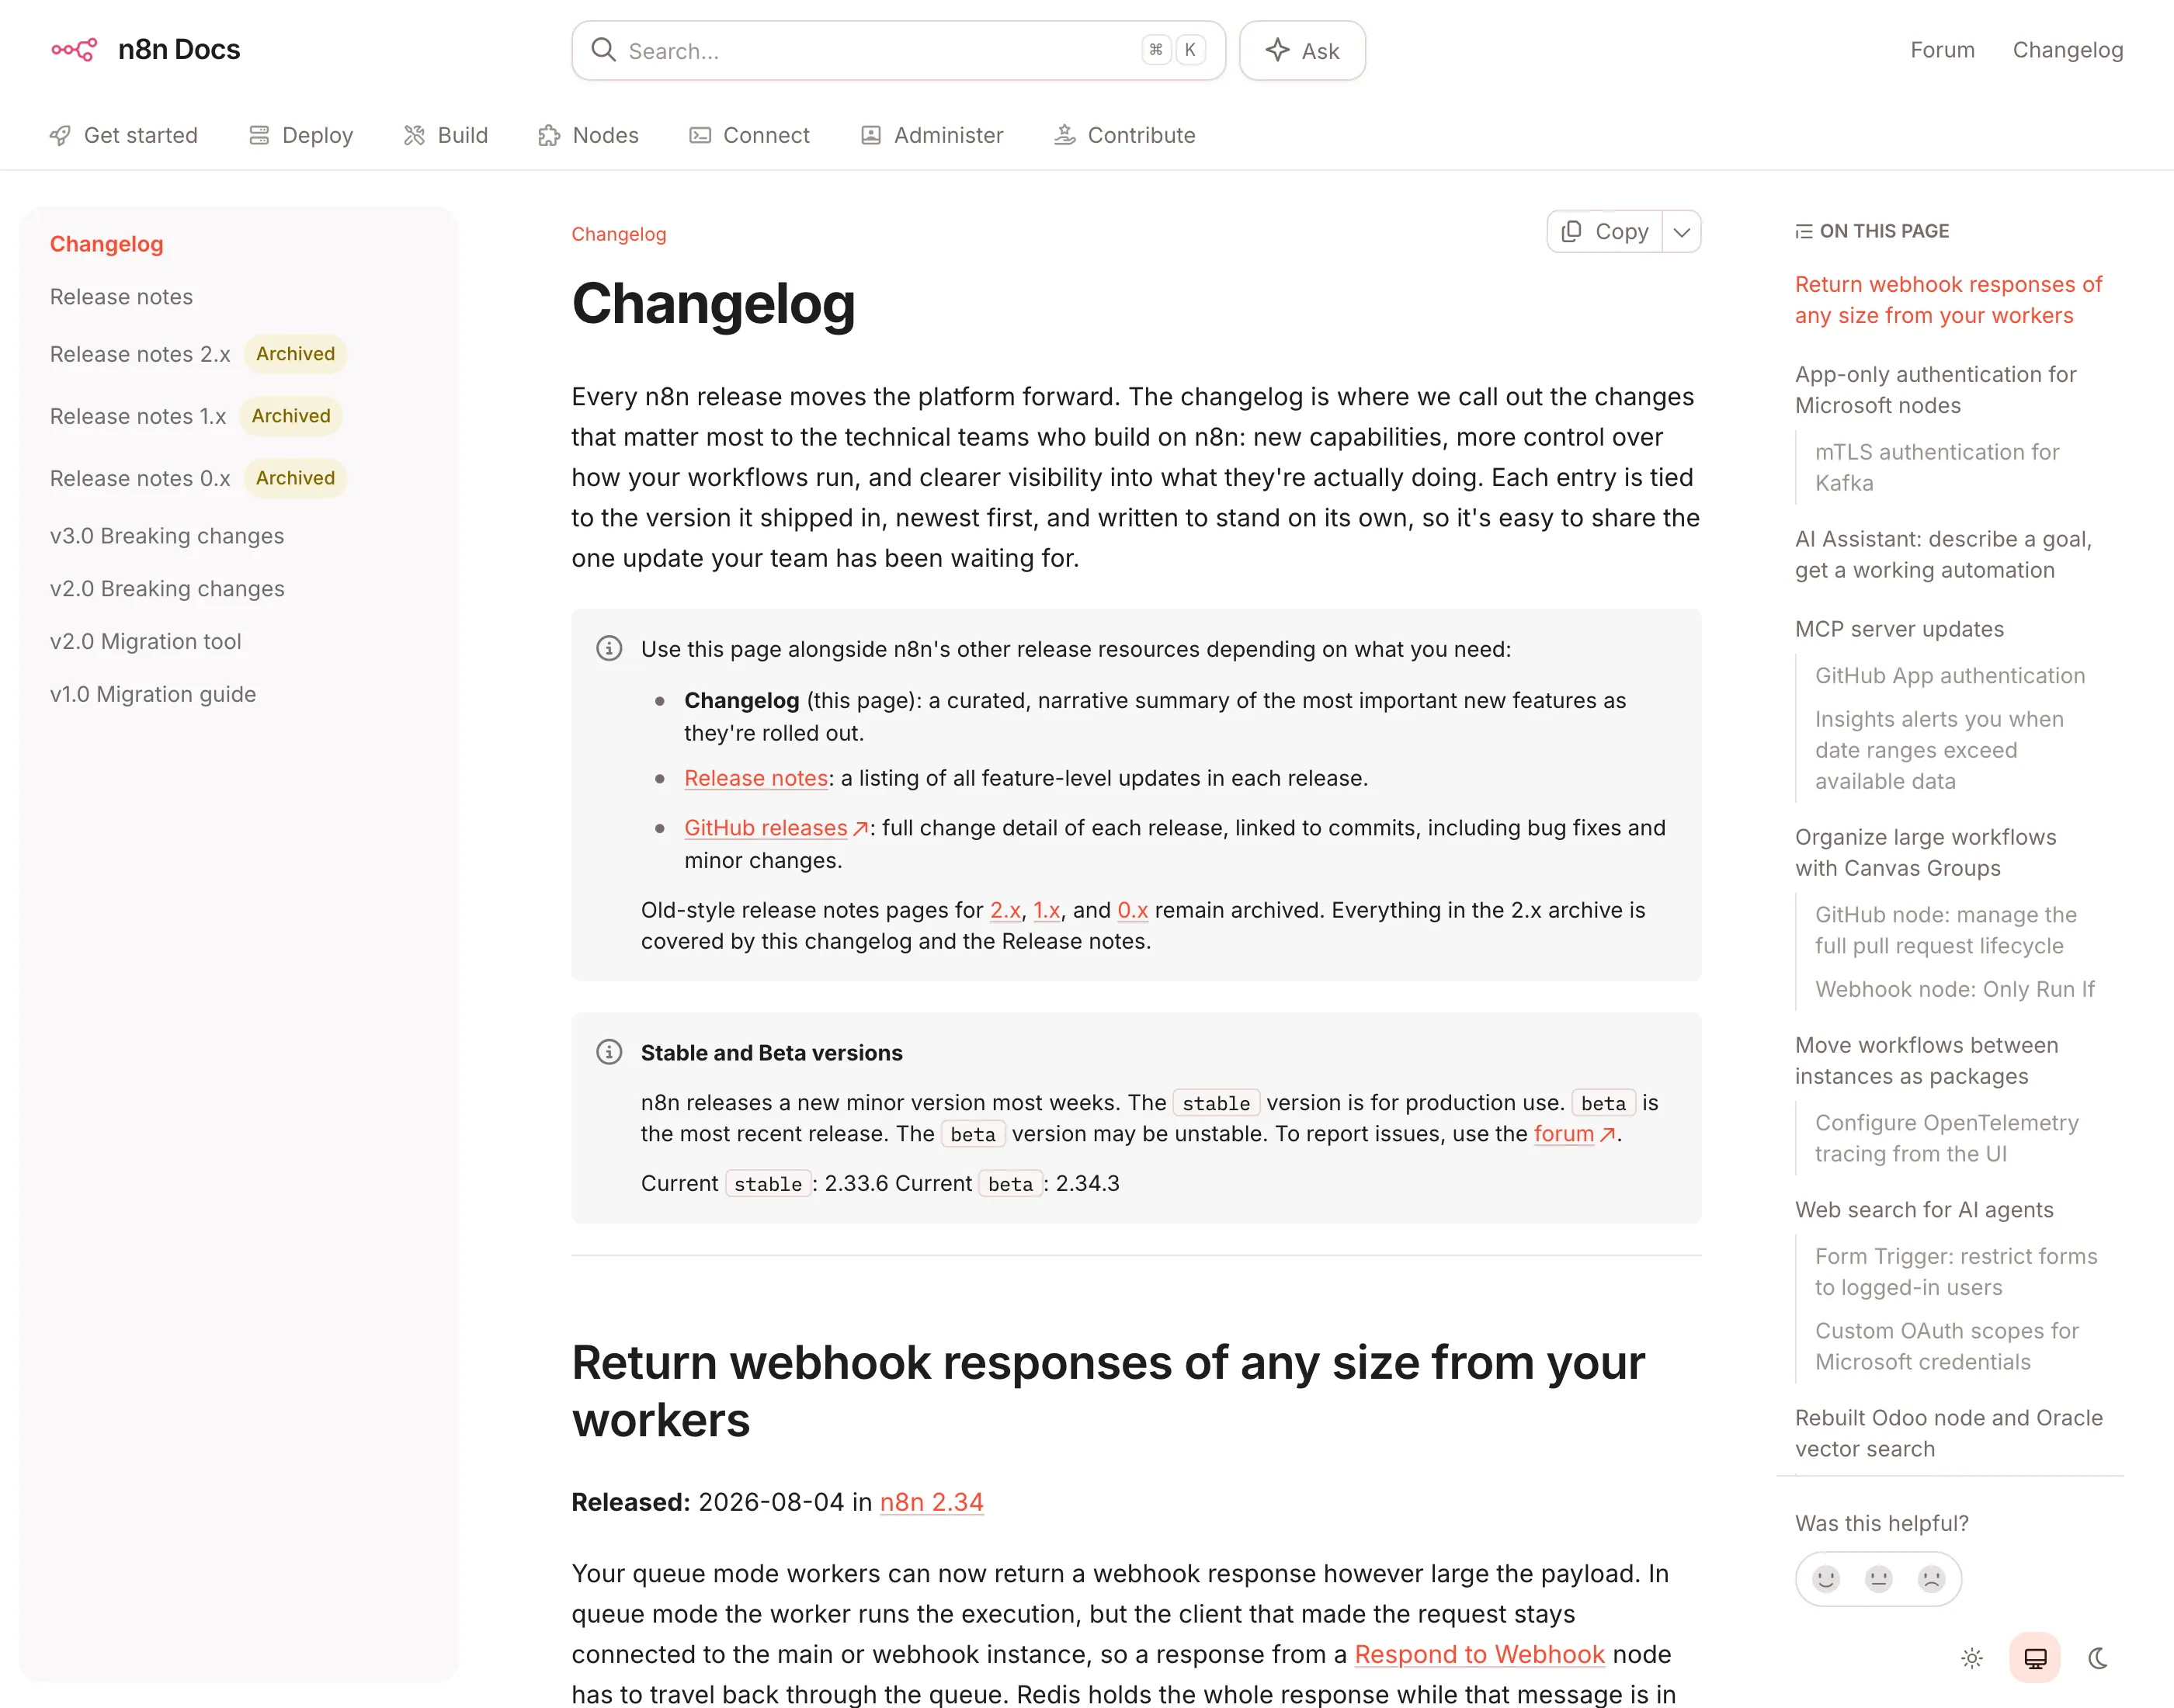
Task: Click the Copy page button
Action: coord(1605,231)
